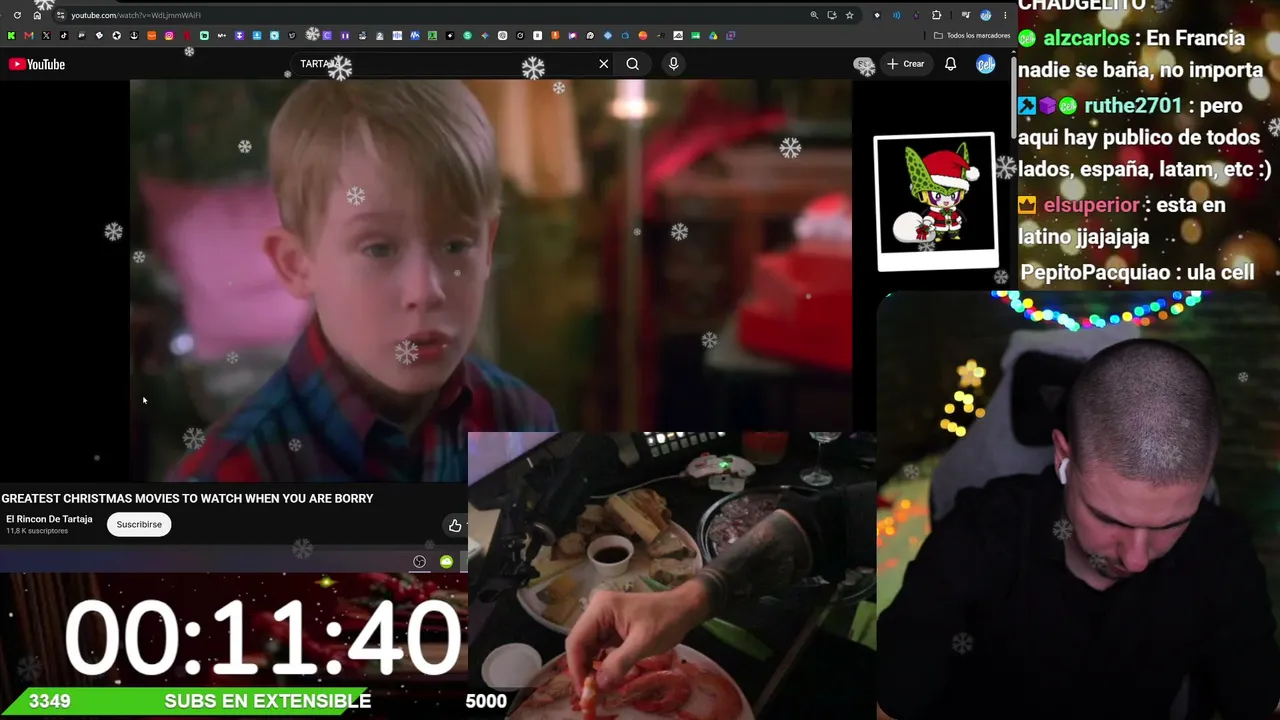This screenshot has height=720, width=1280.
Task: Click the Crear button
Action: [906, 64]
